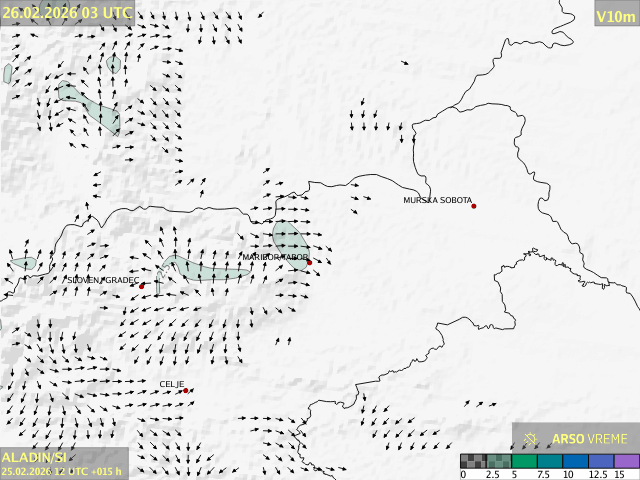Click the elongated shaded wind zone in upper left
Image resolution: width=640 pixels, height=480 pixels.
tap(90, 106)
